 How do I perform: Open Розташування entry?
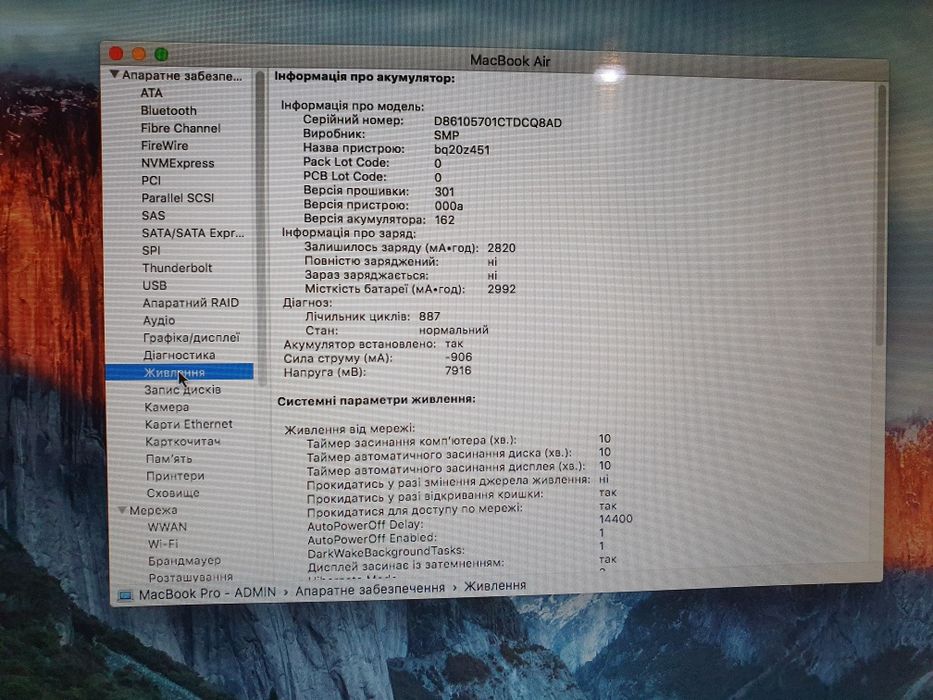click(190, 577)
